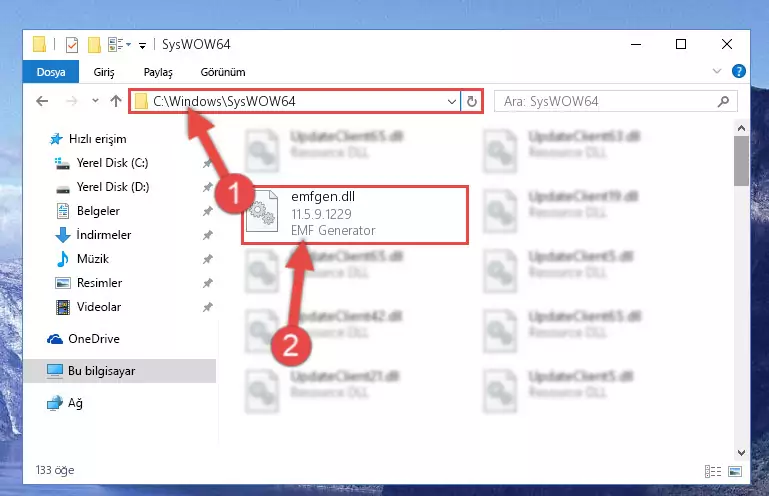
Task: Open Belgeler folder in sidebar
Action: (88, 211)
